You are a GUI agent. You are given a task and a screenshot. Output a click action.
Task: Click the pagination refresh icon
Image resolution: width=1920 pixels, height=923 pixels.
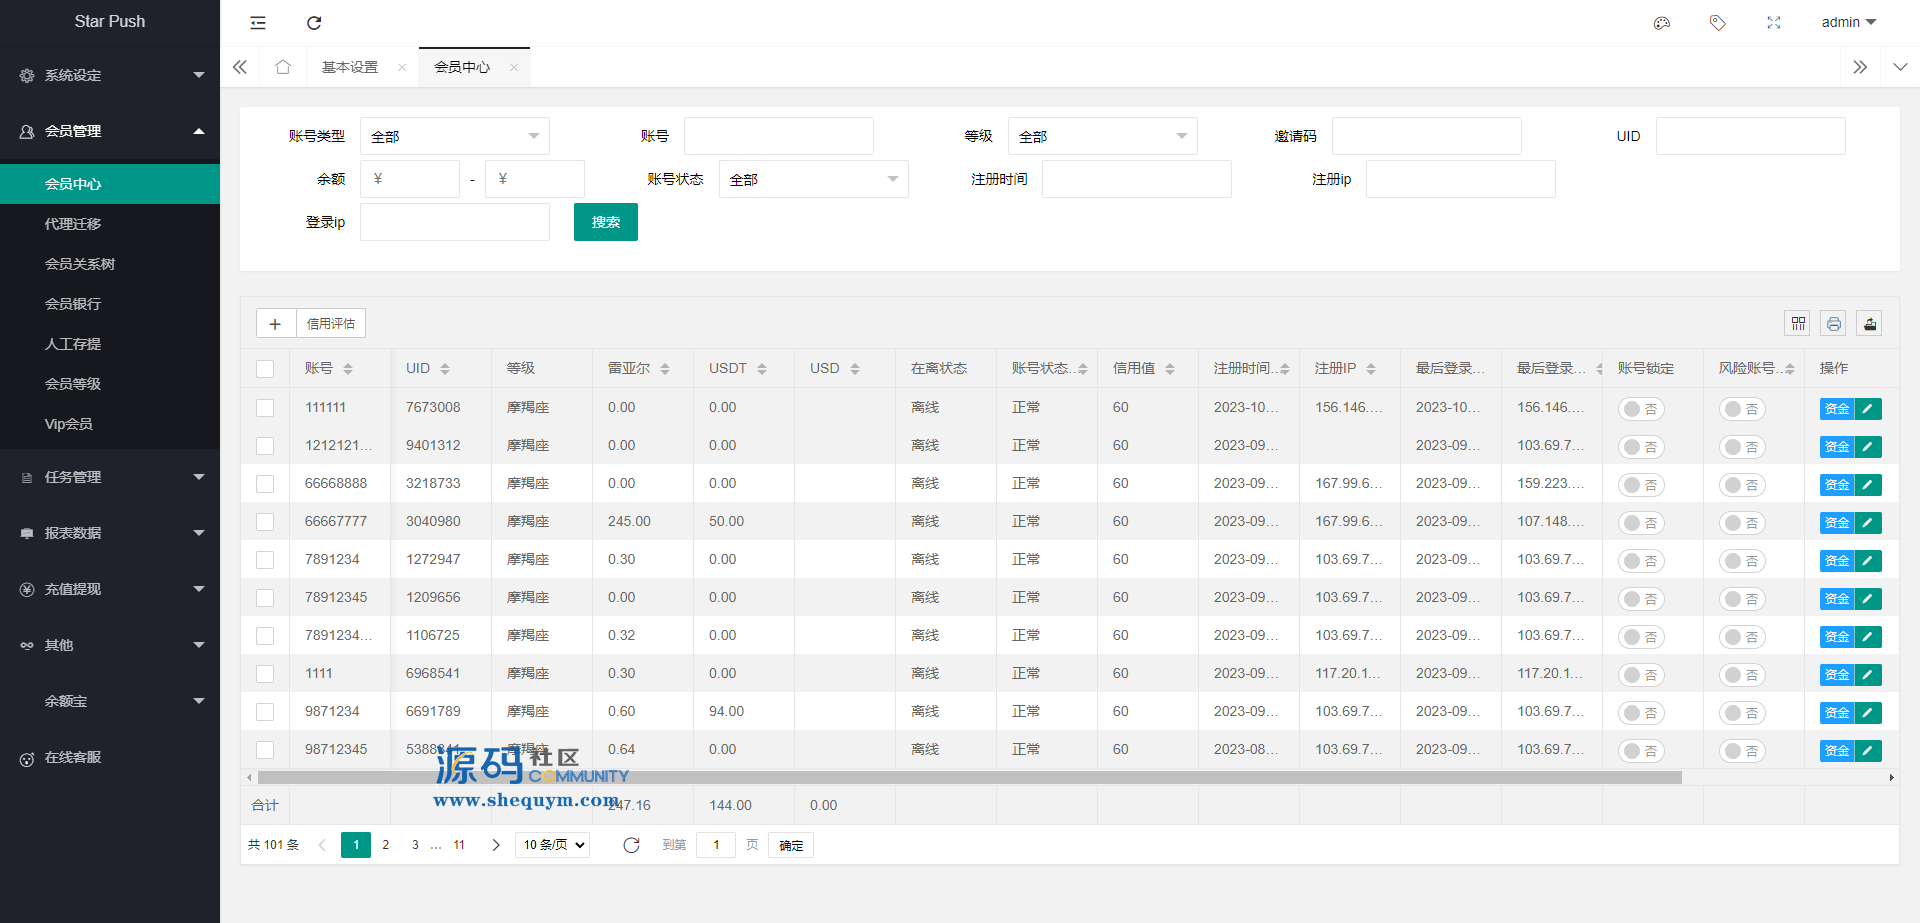coord(631,846)
